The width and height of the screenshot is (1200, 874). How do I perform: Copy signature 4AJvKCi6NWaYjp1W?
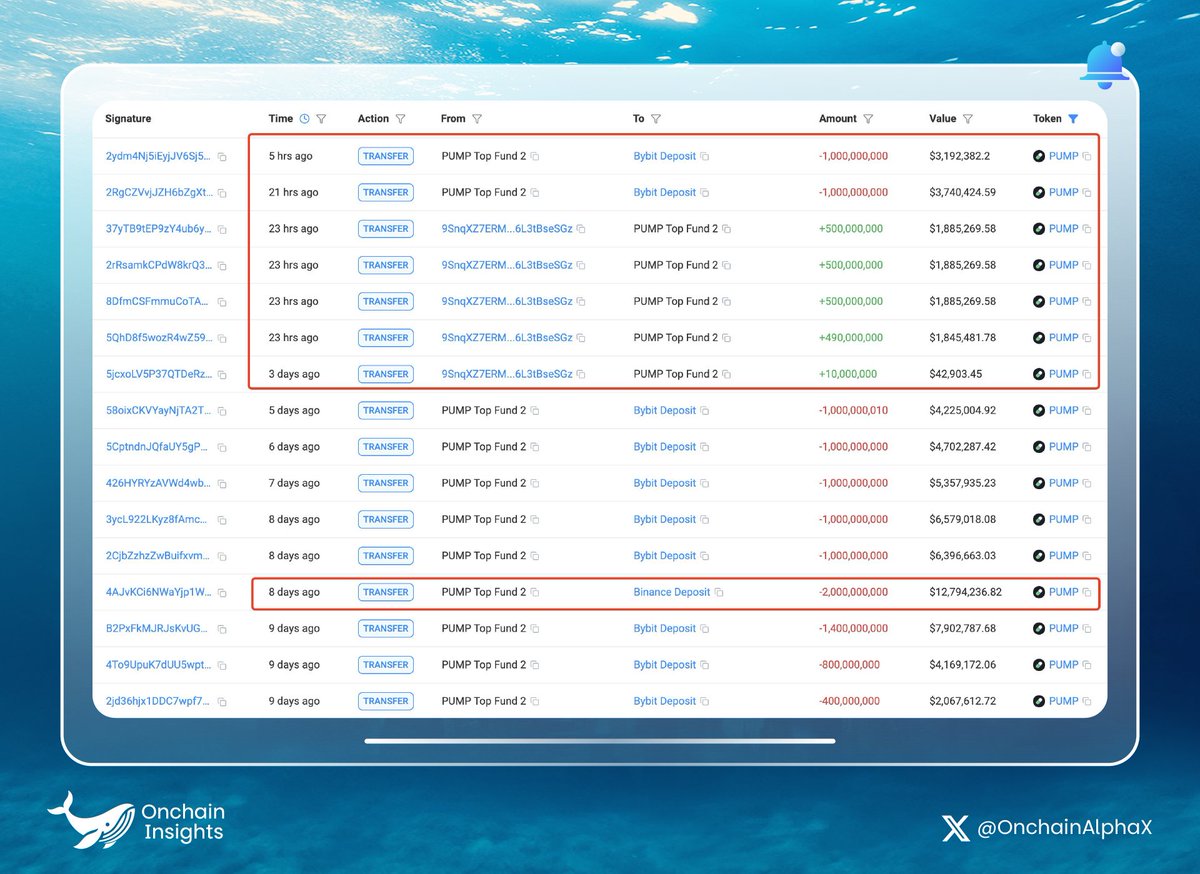coord(222,593)
